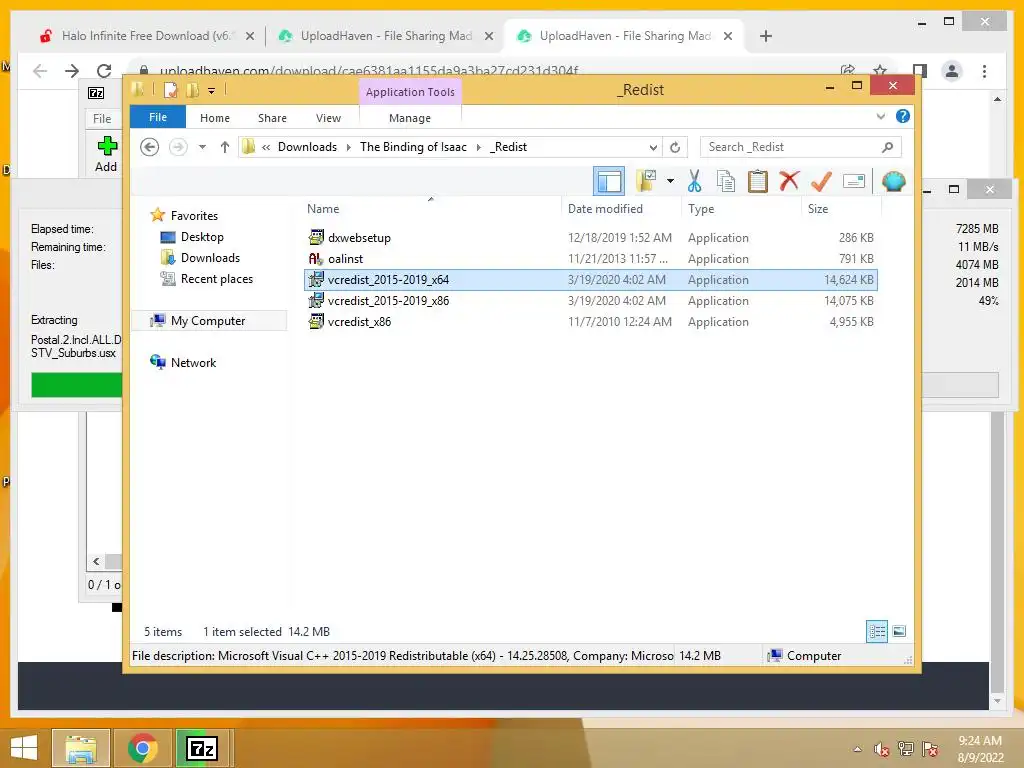Refresh the _Redist folder view
Image resolution: width=1024 pixels, height=768 pixels.
(675, 147)
